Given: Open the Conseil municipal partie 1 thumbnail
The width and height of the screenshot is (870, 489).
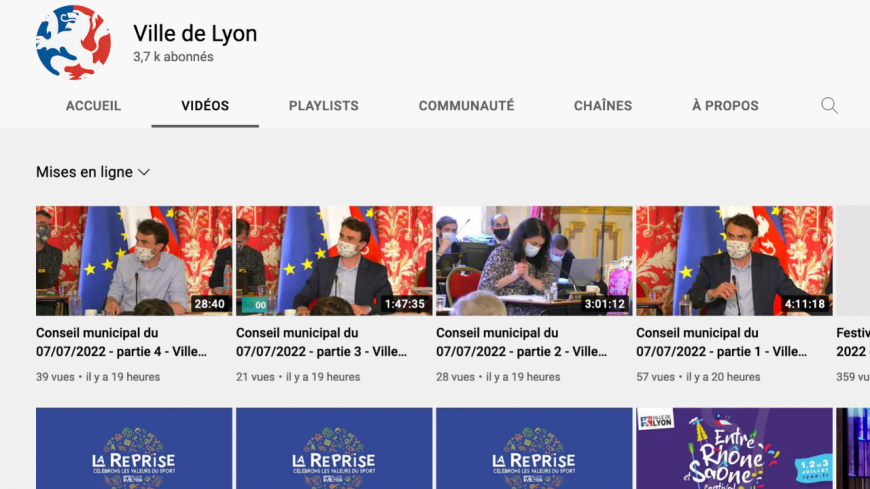Looking at the screenshot, I should [734, 260].
